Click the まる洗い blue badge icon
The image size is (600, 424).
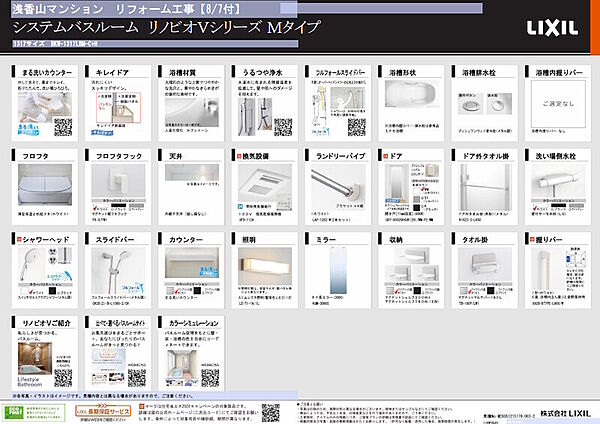28,129
